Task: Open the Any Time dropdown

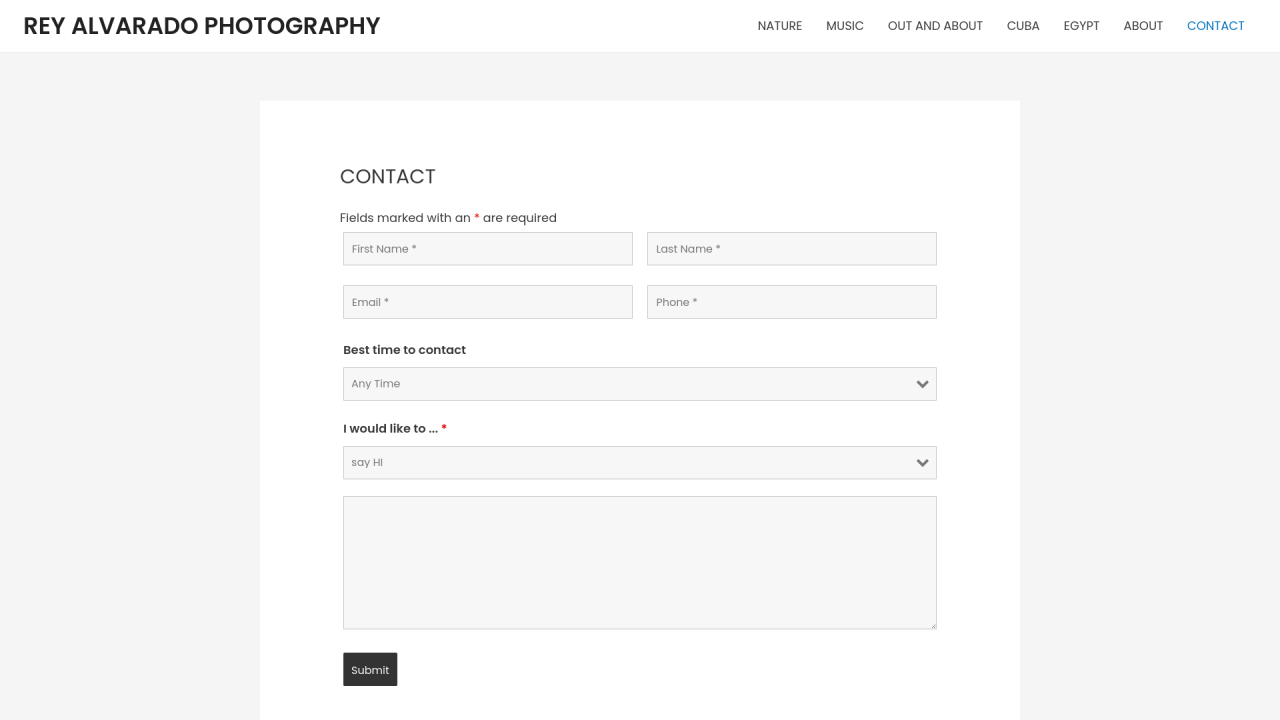Action: coord(620,384)
